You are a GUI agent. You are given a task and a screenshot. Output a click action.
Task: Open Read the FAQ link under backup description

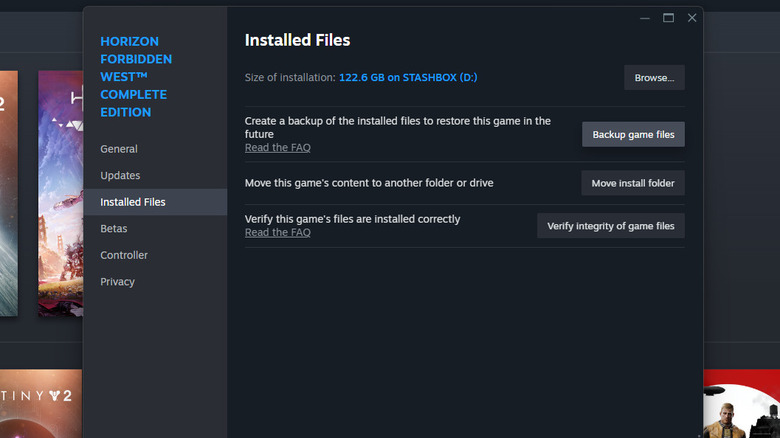click(277, 147)
